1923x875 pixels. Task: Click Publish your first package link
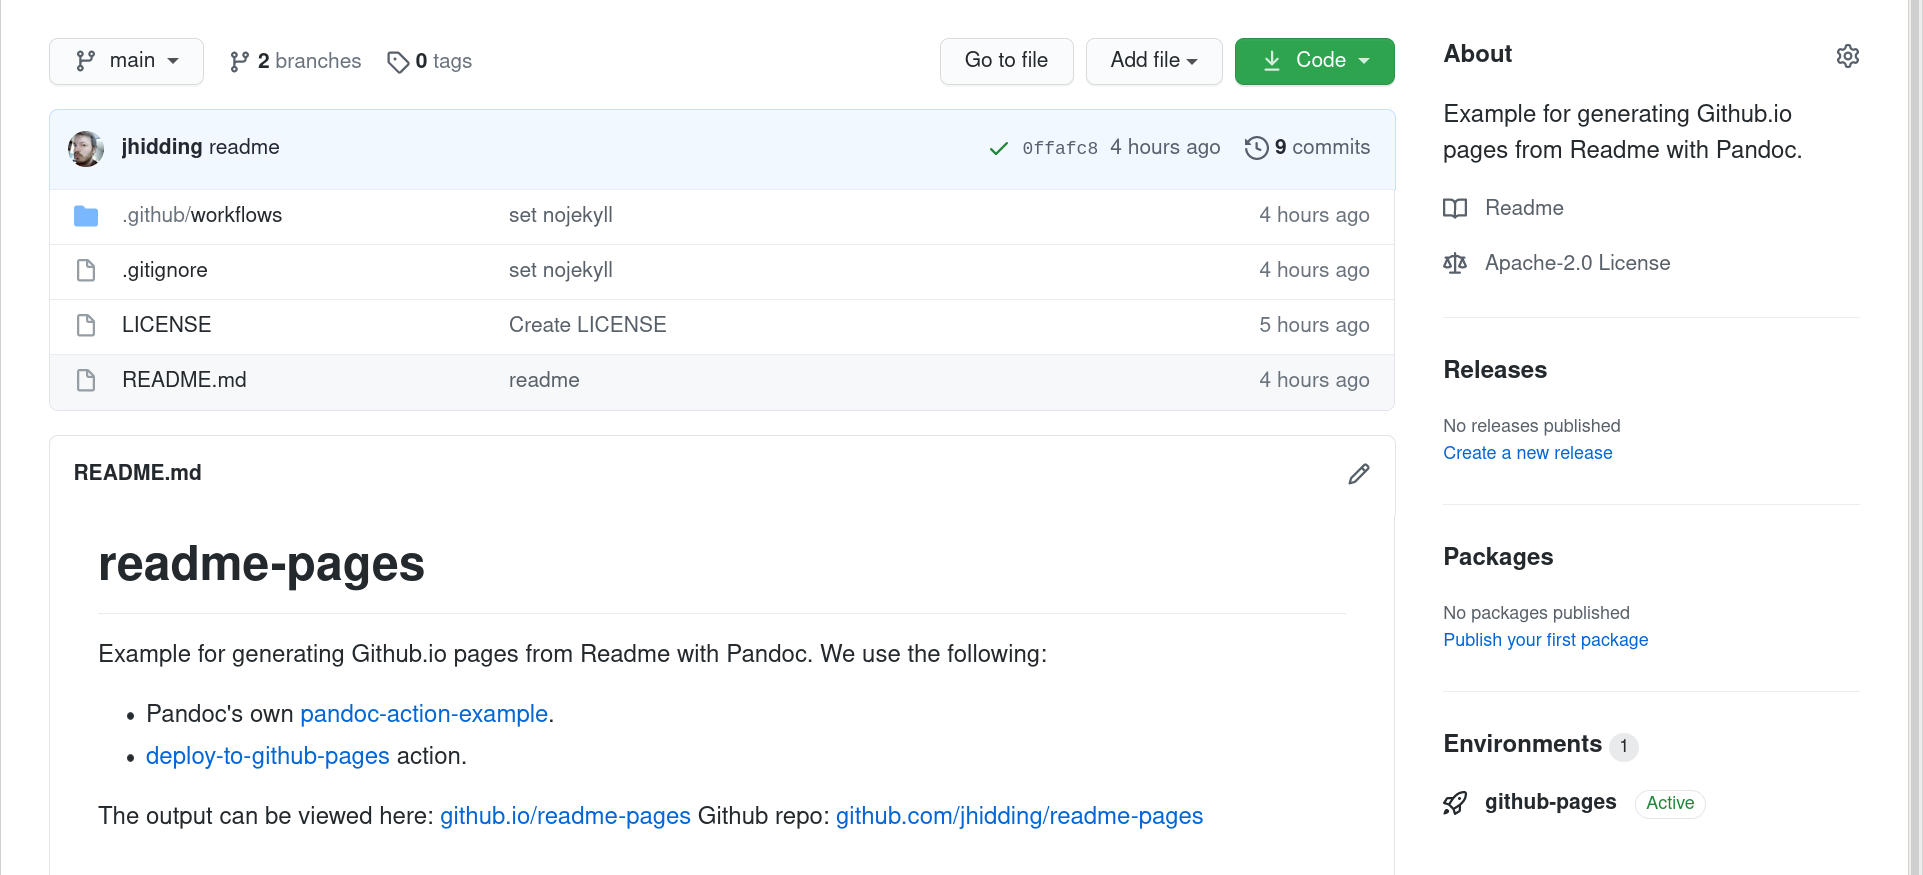coord(1545,640)
